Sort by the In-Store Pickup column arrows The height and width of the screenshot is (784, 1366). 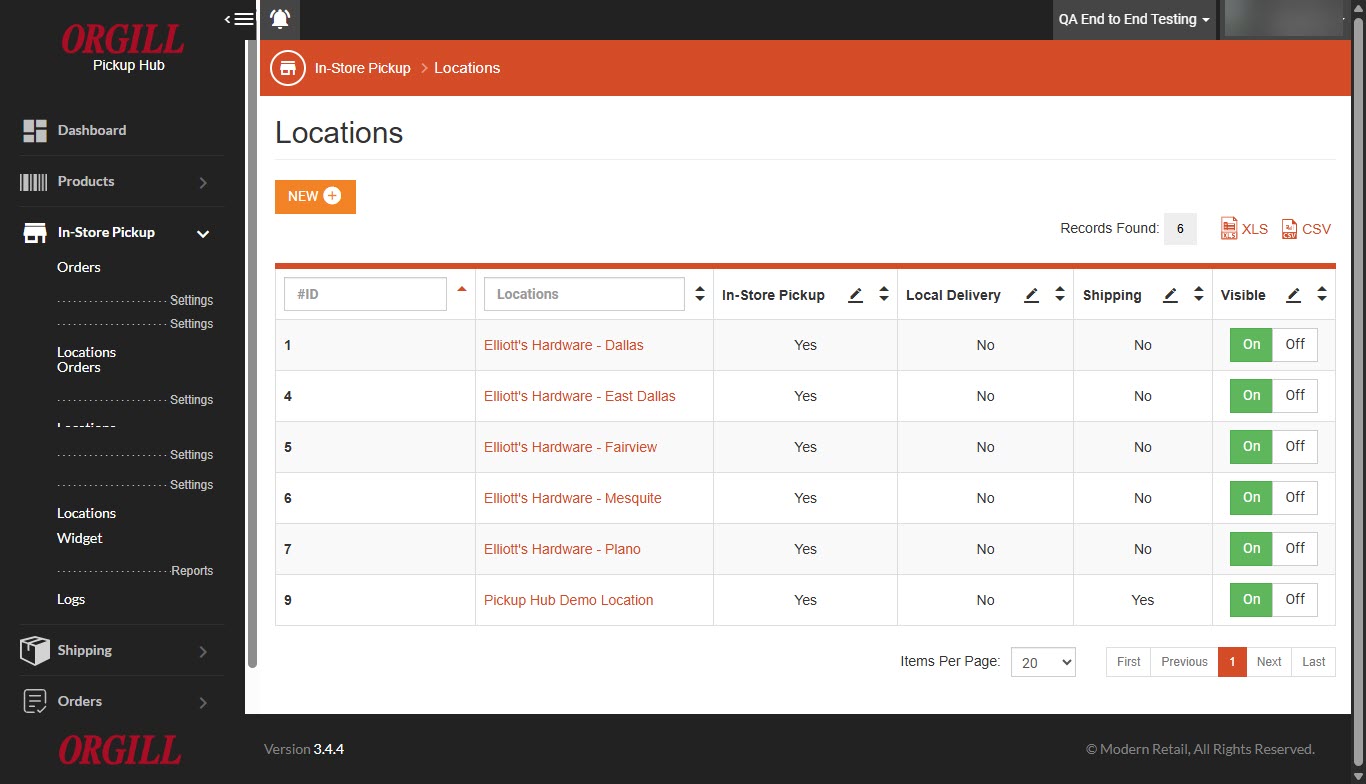pos(884,295)
